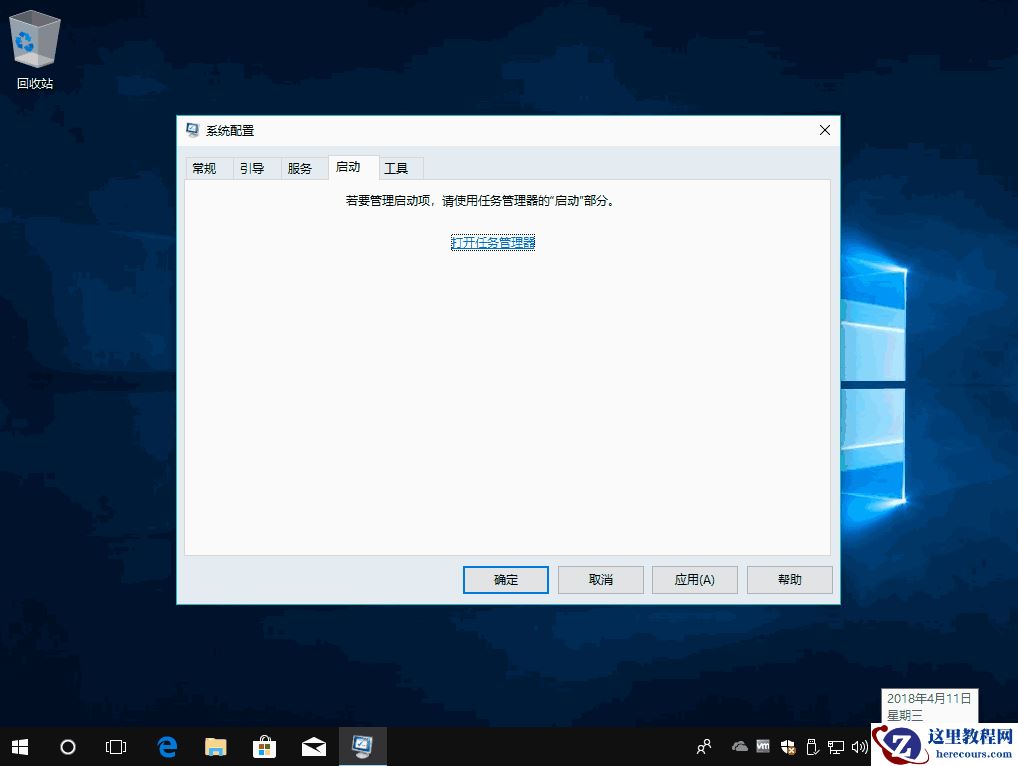The height and width of the screenshot is (766, 1018).
Task: Open Microsoft Edge from the taskbar
Action: pyautogui.click(x=166, y=747)
